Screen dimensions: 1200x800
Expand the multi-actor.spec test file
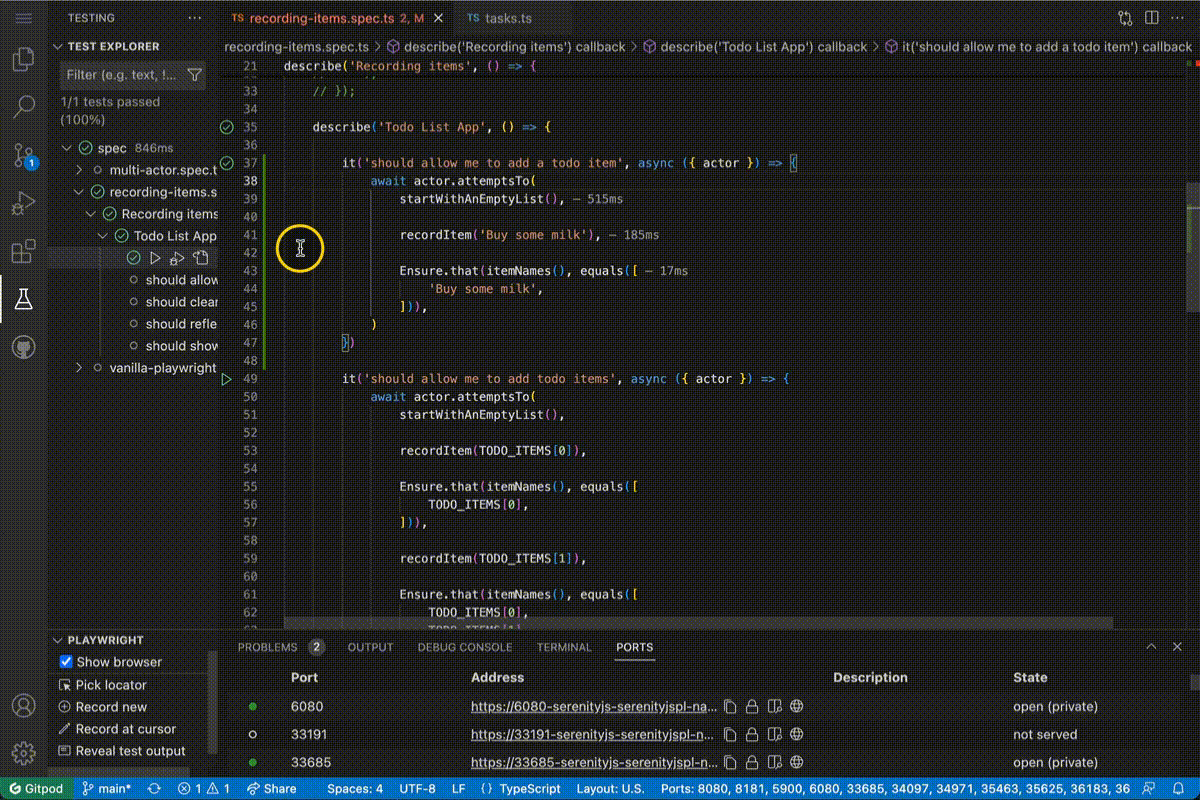(x=79, y=169)
